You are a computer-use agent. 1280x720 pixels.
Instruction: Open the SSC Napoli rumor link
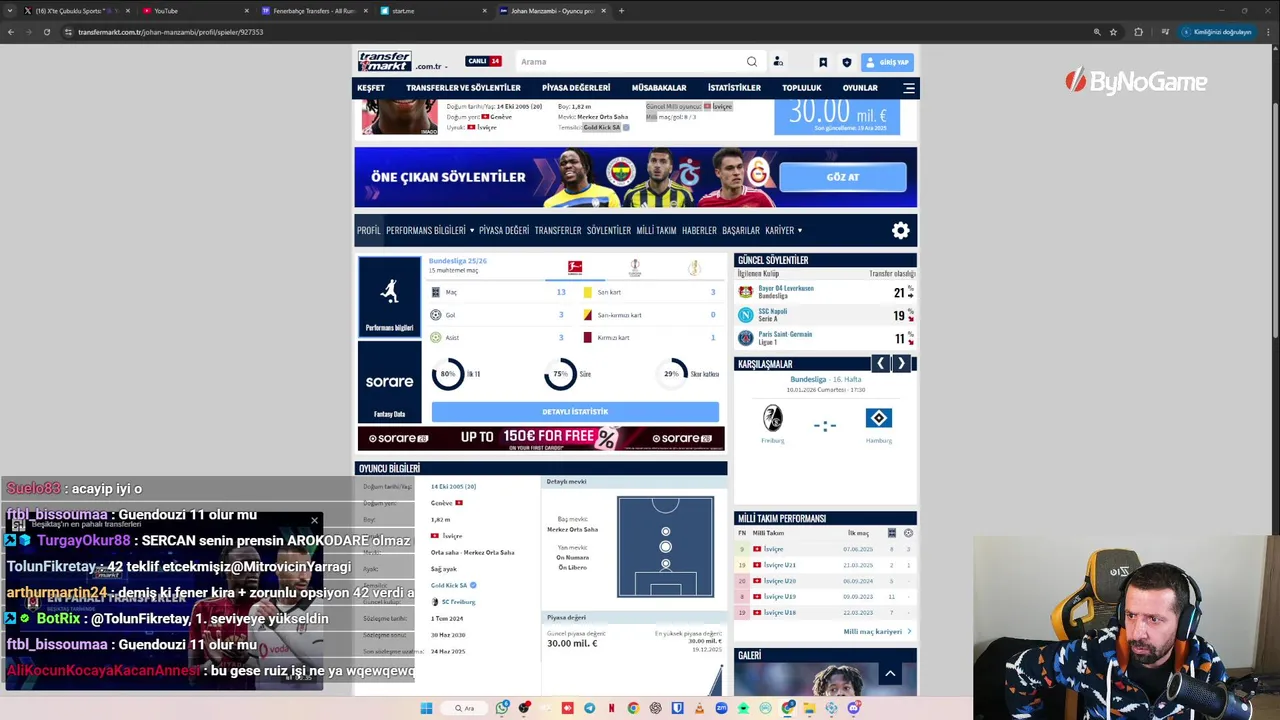tap(773, 311)
